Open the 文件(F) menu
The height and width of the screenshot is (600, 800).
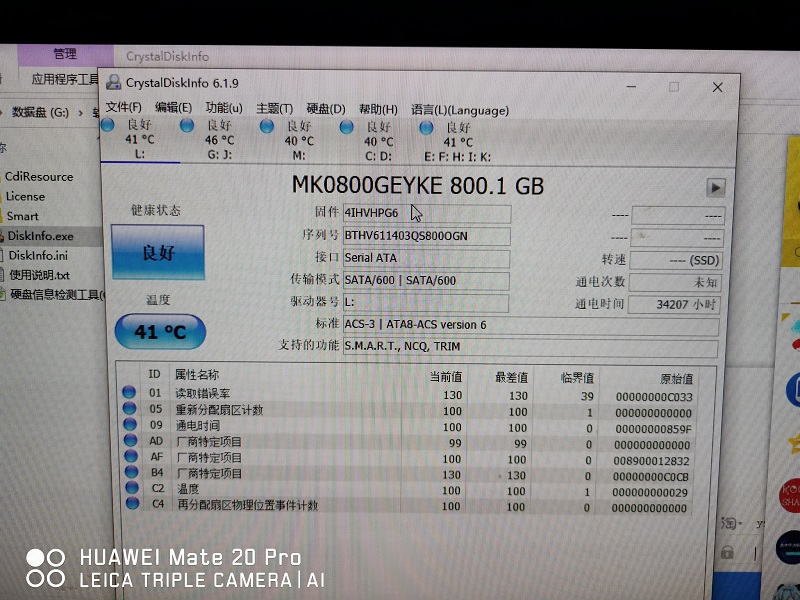pos(123,107)
